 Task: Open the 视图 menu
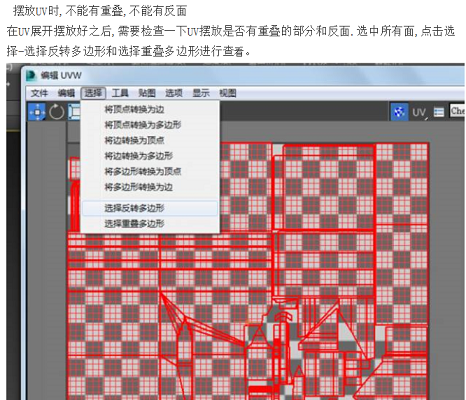click(x=228, y=93)
